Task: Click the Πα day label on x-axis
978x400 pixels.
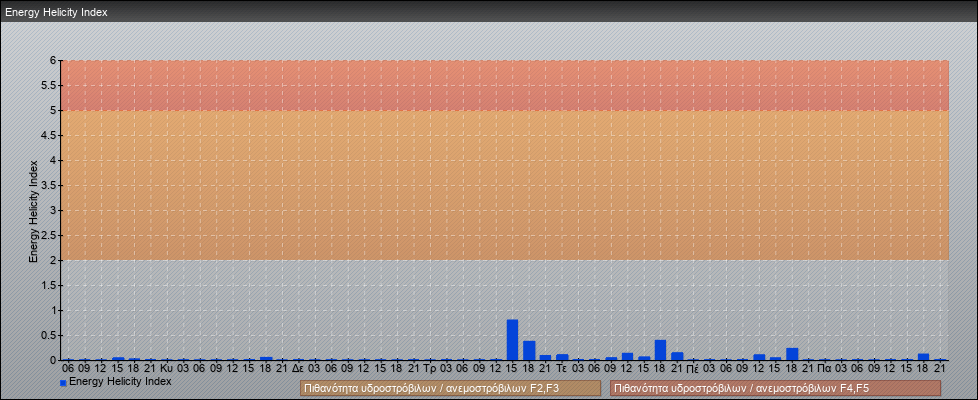Action: (x=825, y=369)
